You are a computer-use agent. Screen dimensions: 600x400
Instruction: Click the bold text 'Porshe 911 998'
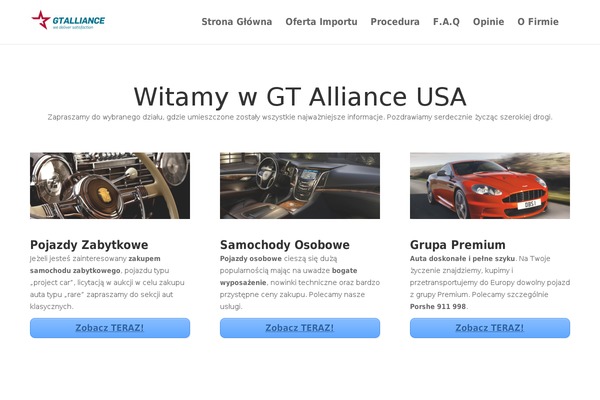click(438, 307)
